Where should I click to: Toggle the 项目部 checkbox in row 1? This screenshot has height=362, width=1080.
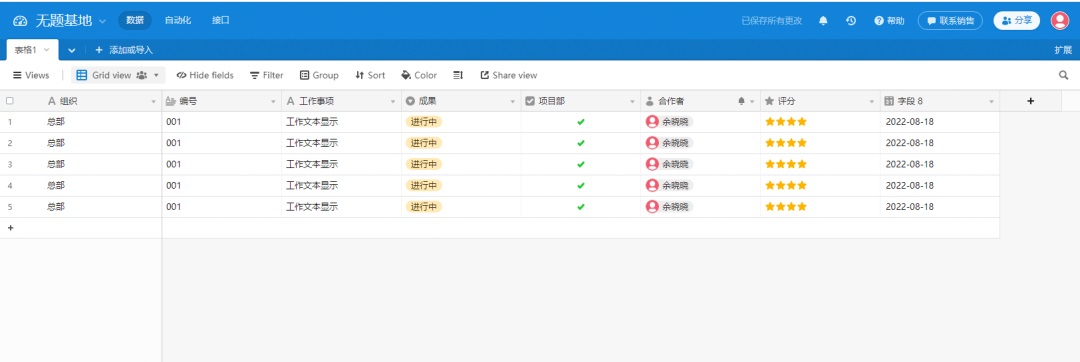pos(581,122)
